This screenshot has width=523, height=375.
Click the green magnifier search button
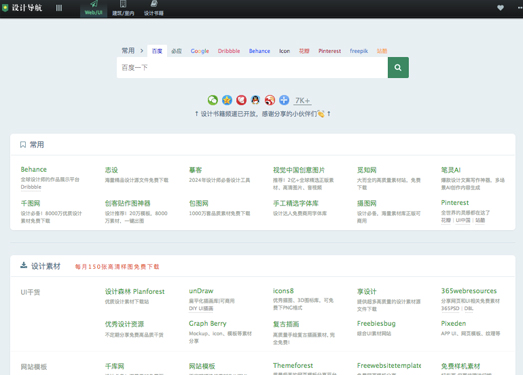tap(398, 67)
